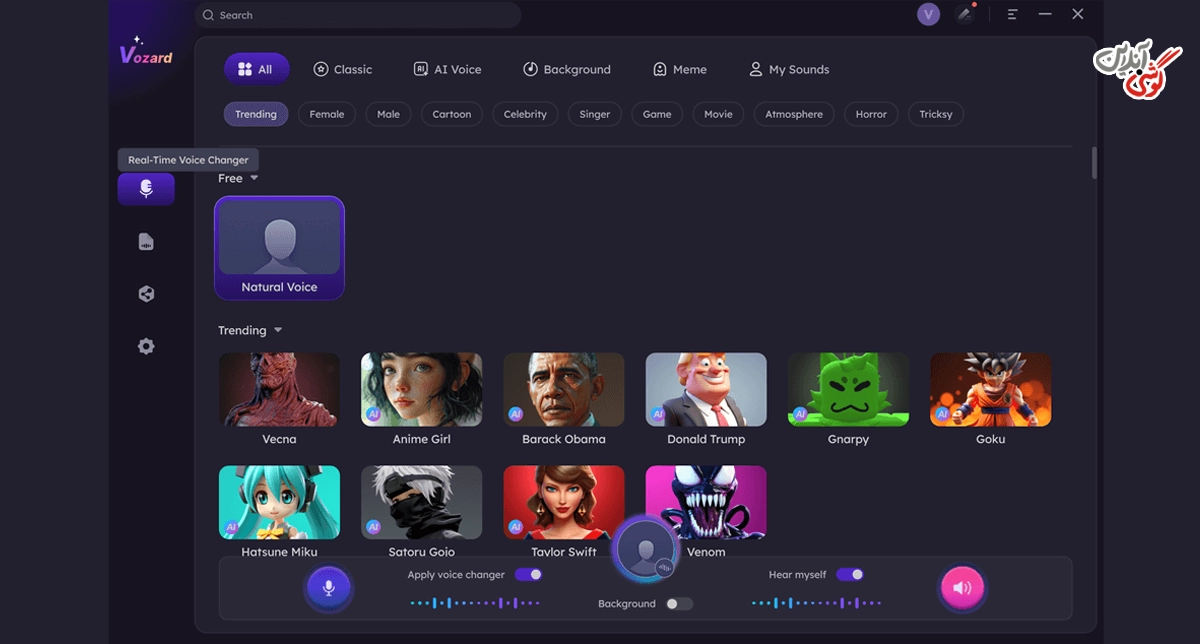Filter voices by Celebrity
The image size is (1200, 644).
525,114
